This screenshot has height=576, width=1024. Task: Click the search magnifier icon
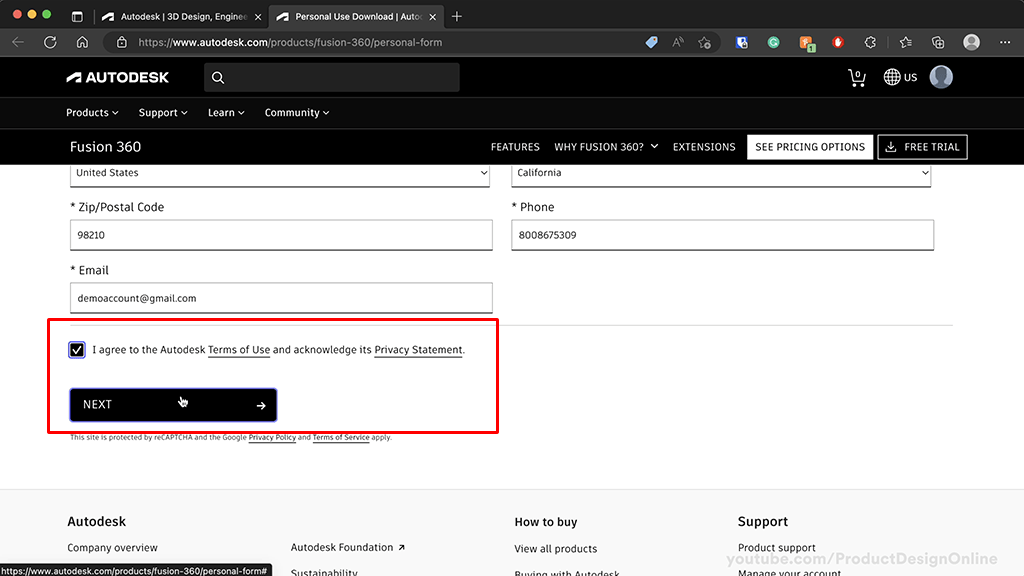coord(218,78)
